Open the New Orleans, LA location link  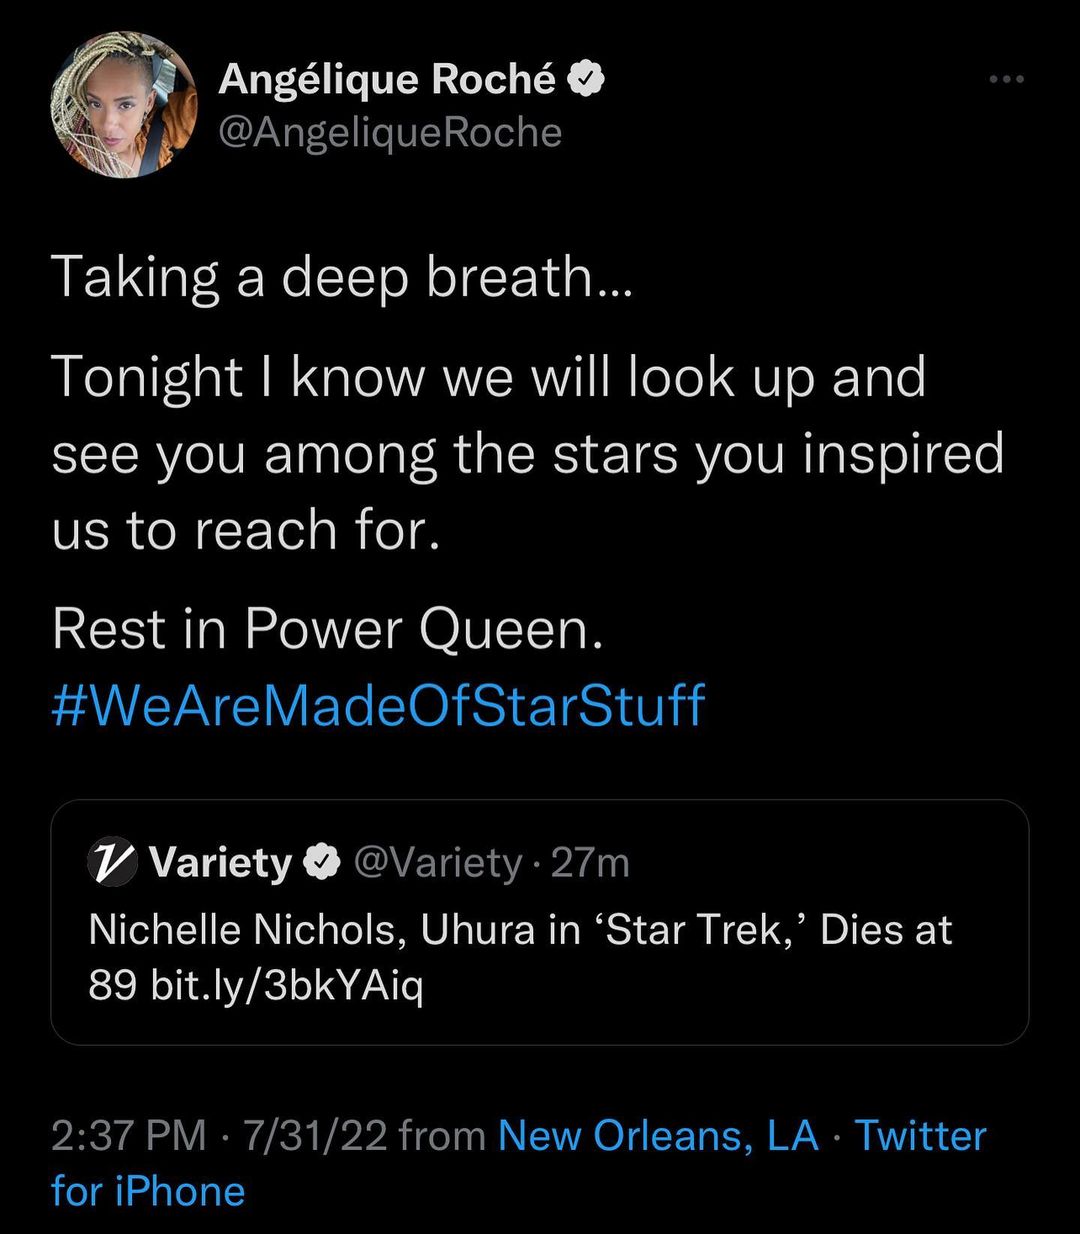click(x=658, y=1136)
